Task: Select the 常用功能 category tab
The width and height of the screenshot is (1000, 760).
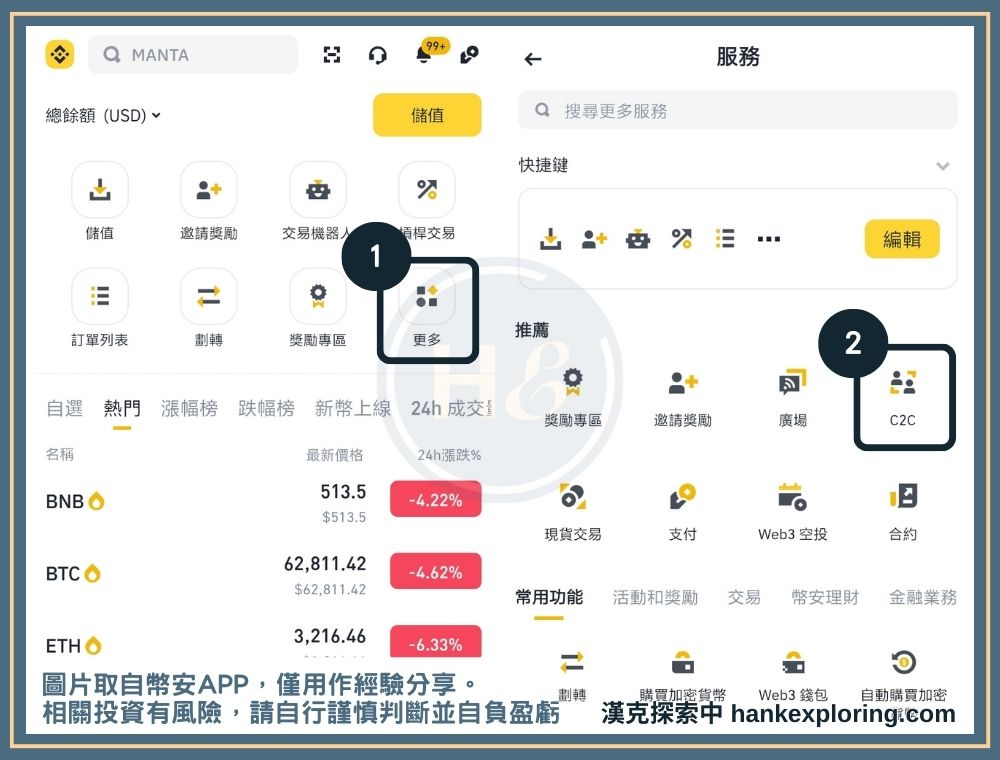Action: (548, 597)
